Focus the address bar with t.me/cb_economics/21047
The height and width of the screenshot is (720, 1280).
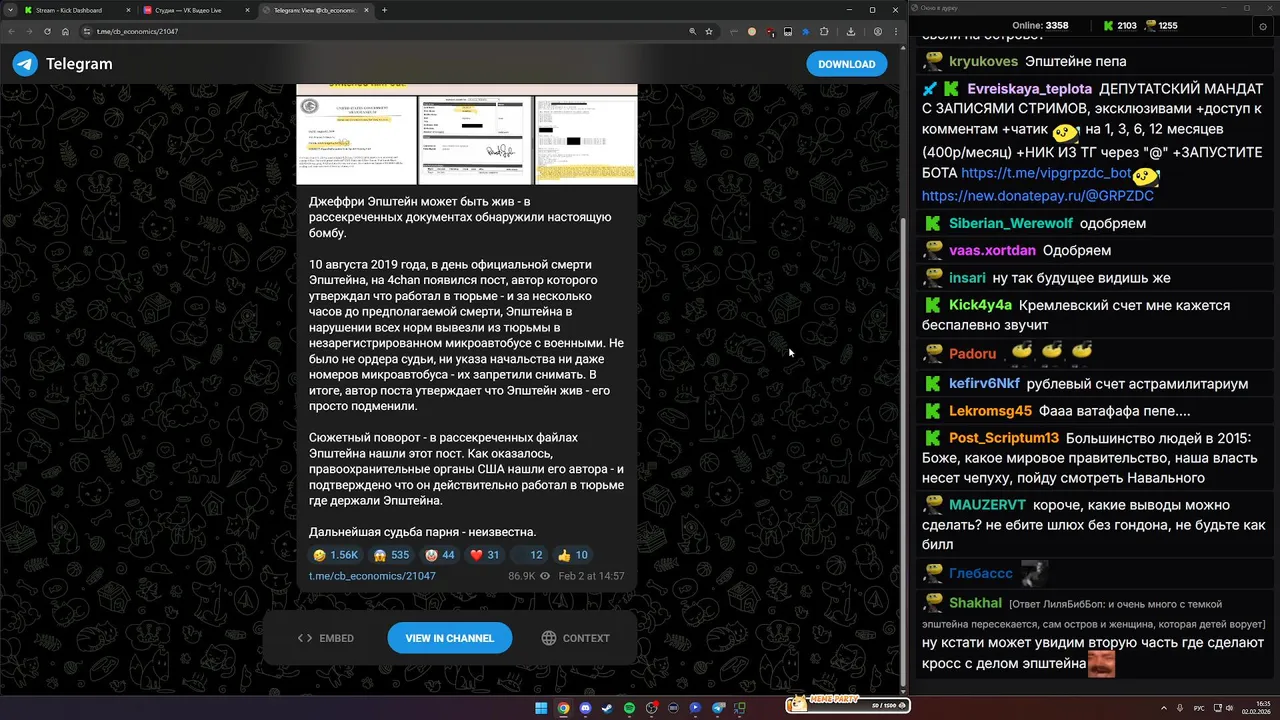coord(380,31)
